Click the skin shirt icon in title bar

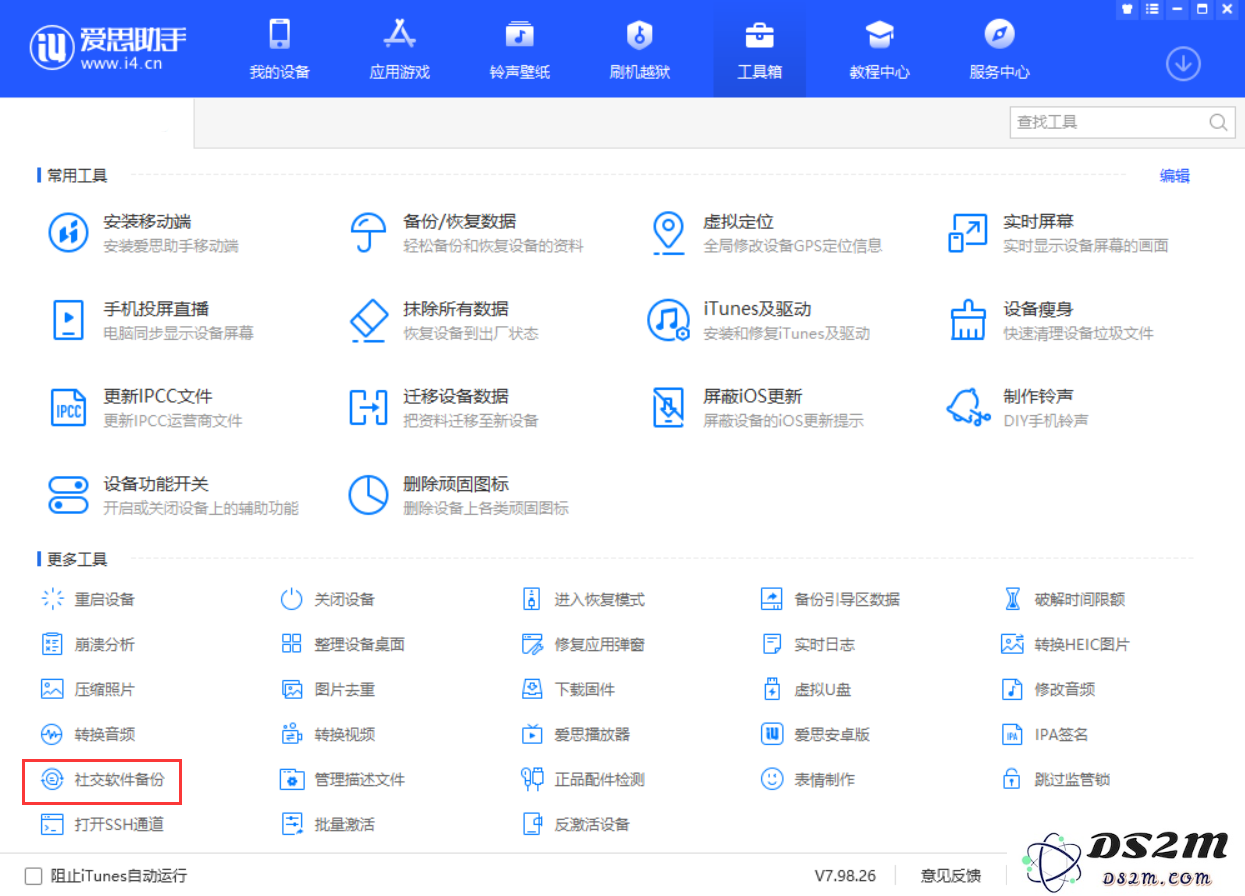[x=1128, y=9]
